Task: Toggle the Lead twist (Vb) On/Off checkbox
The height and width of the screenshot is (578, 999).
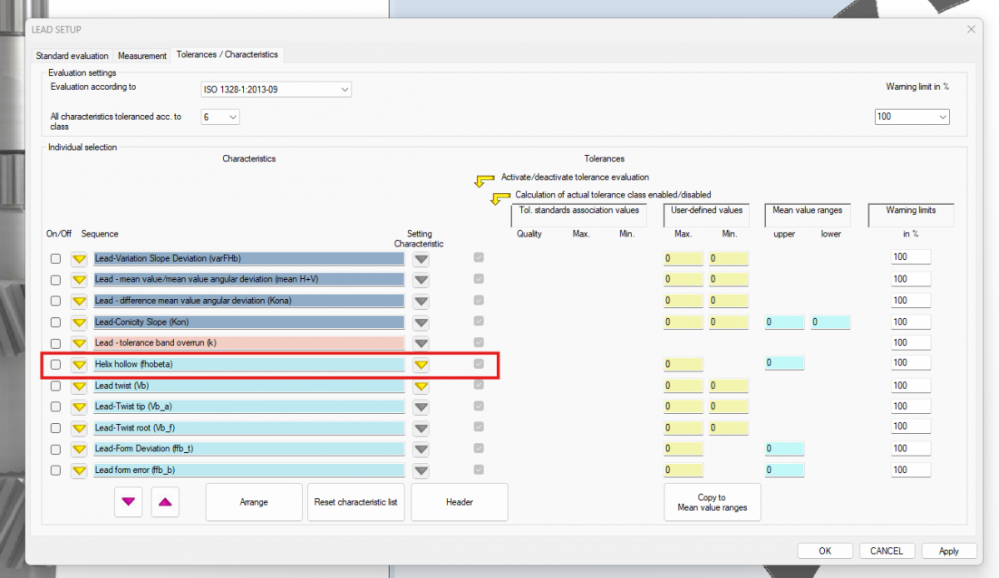Action: (56, 386)
